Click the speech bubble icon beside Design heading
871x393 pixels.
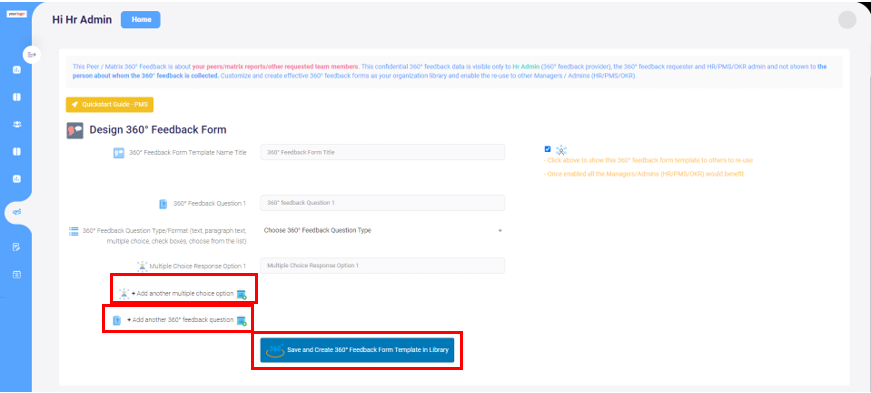[75, 131]
